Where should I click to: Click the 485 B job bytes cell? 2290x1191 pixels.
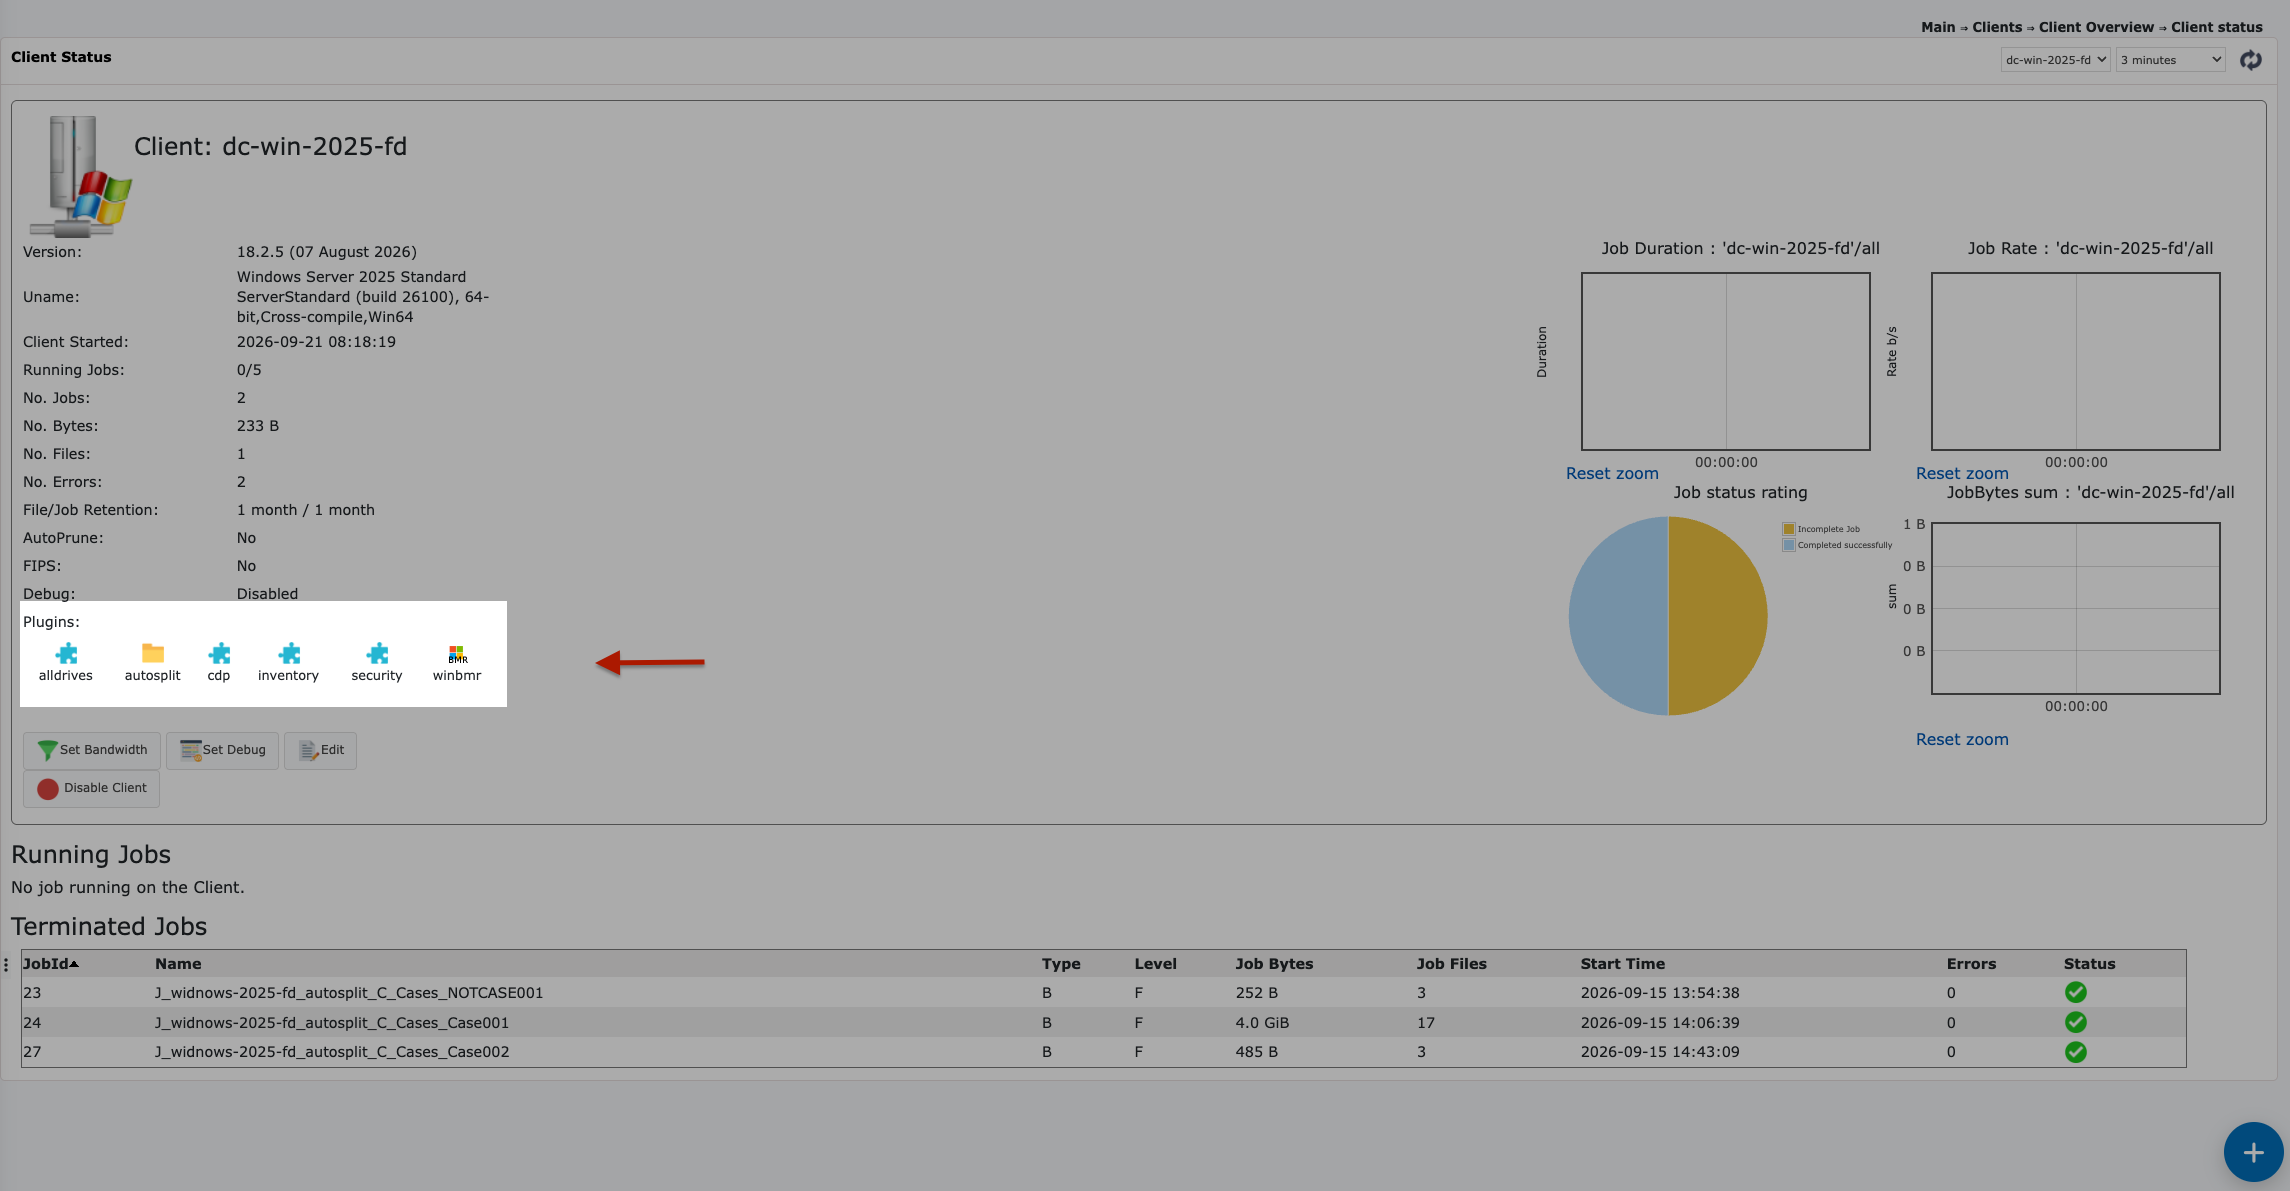point(1257,1052)
